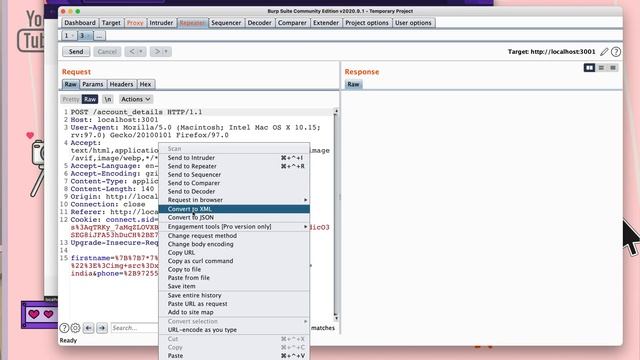The height and width of the screenshot is (360, 640).
Task: Open the back-history dropdown arrow
Action: (141, 52)
